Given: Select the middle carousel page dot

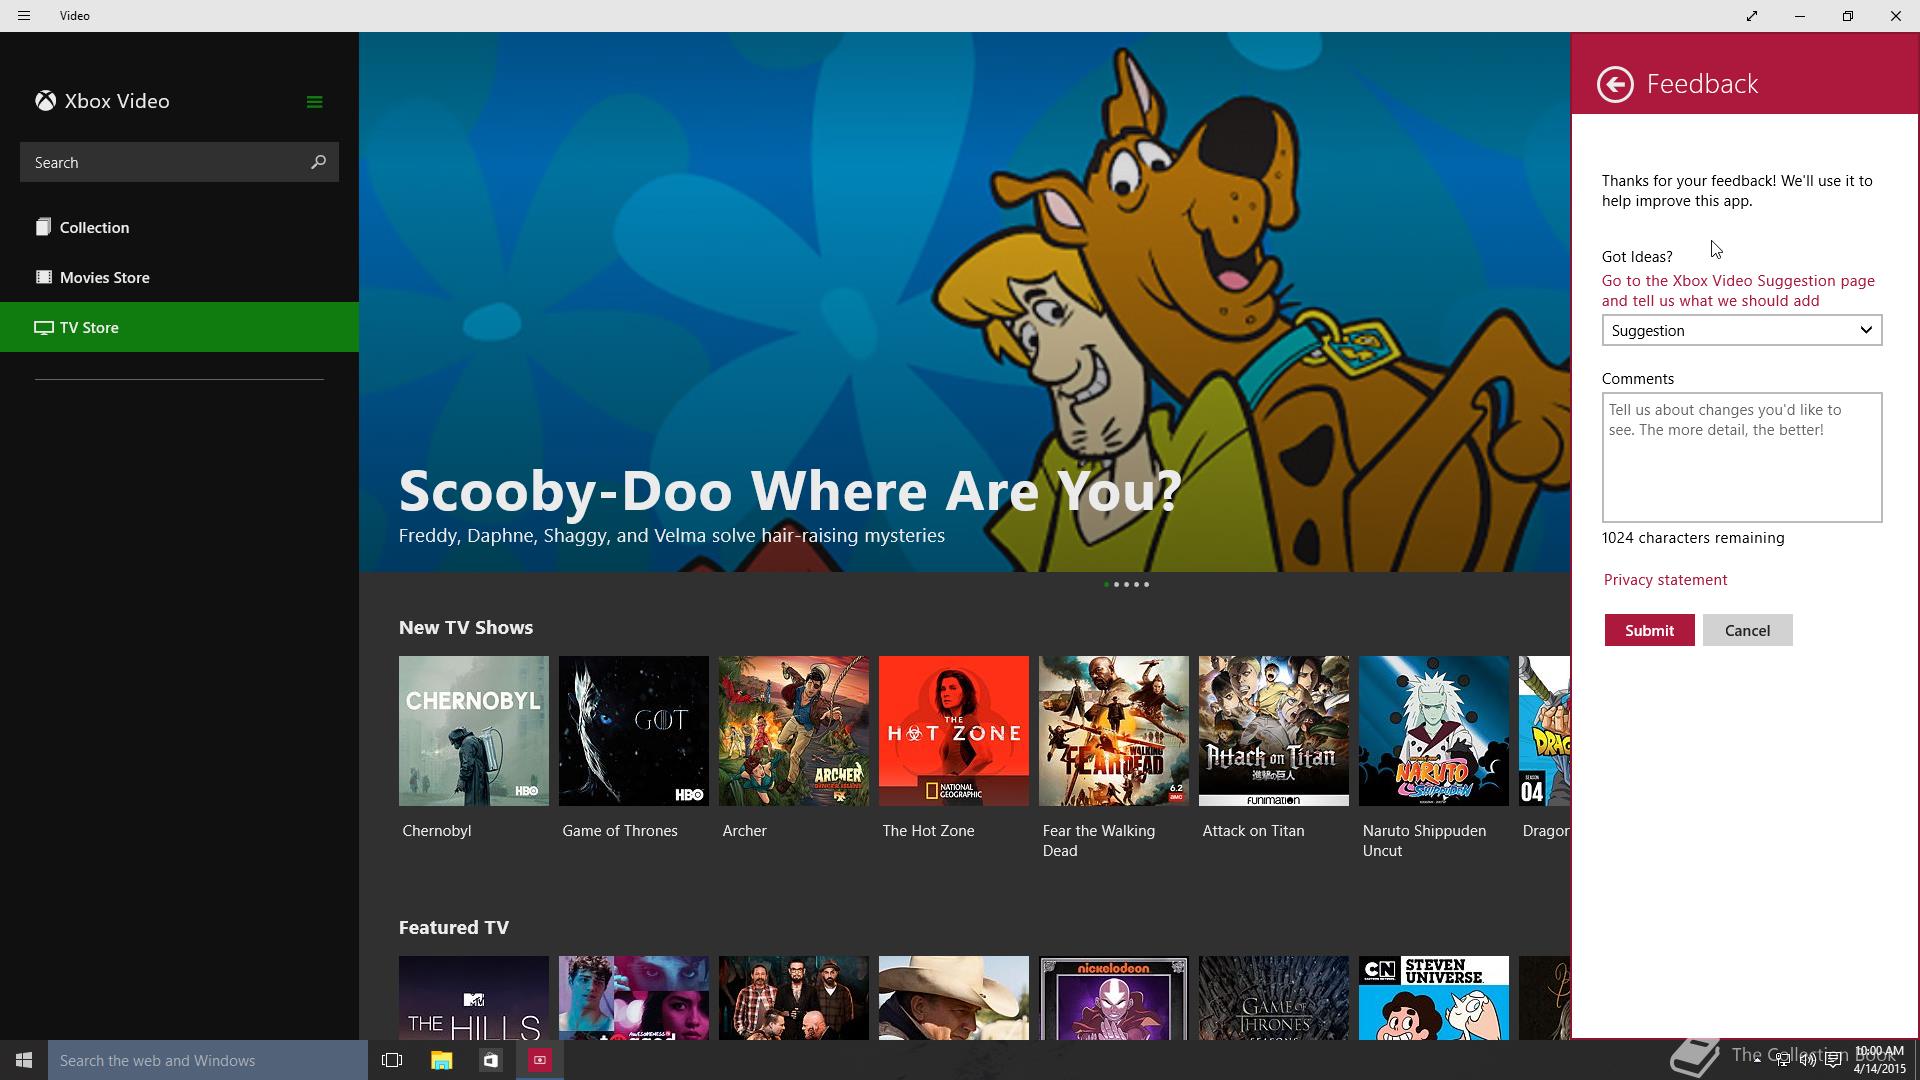Looking at the screenshot, I should tap(1126, 584).
